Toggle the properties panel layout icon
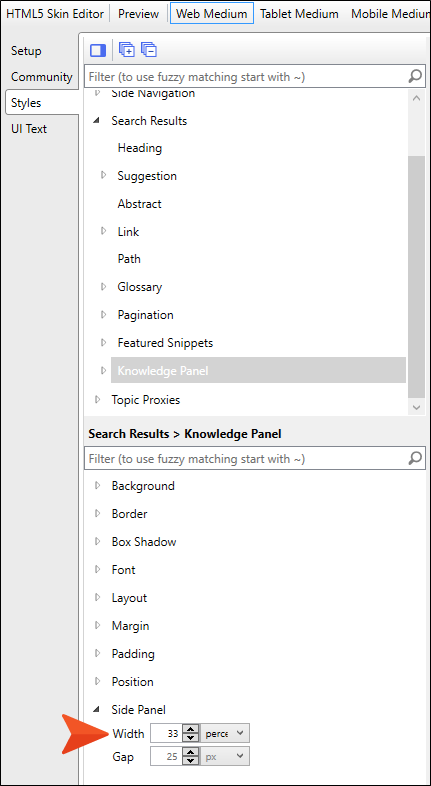 coord(98,50)
